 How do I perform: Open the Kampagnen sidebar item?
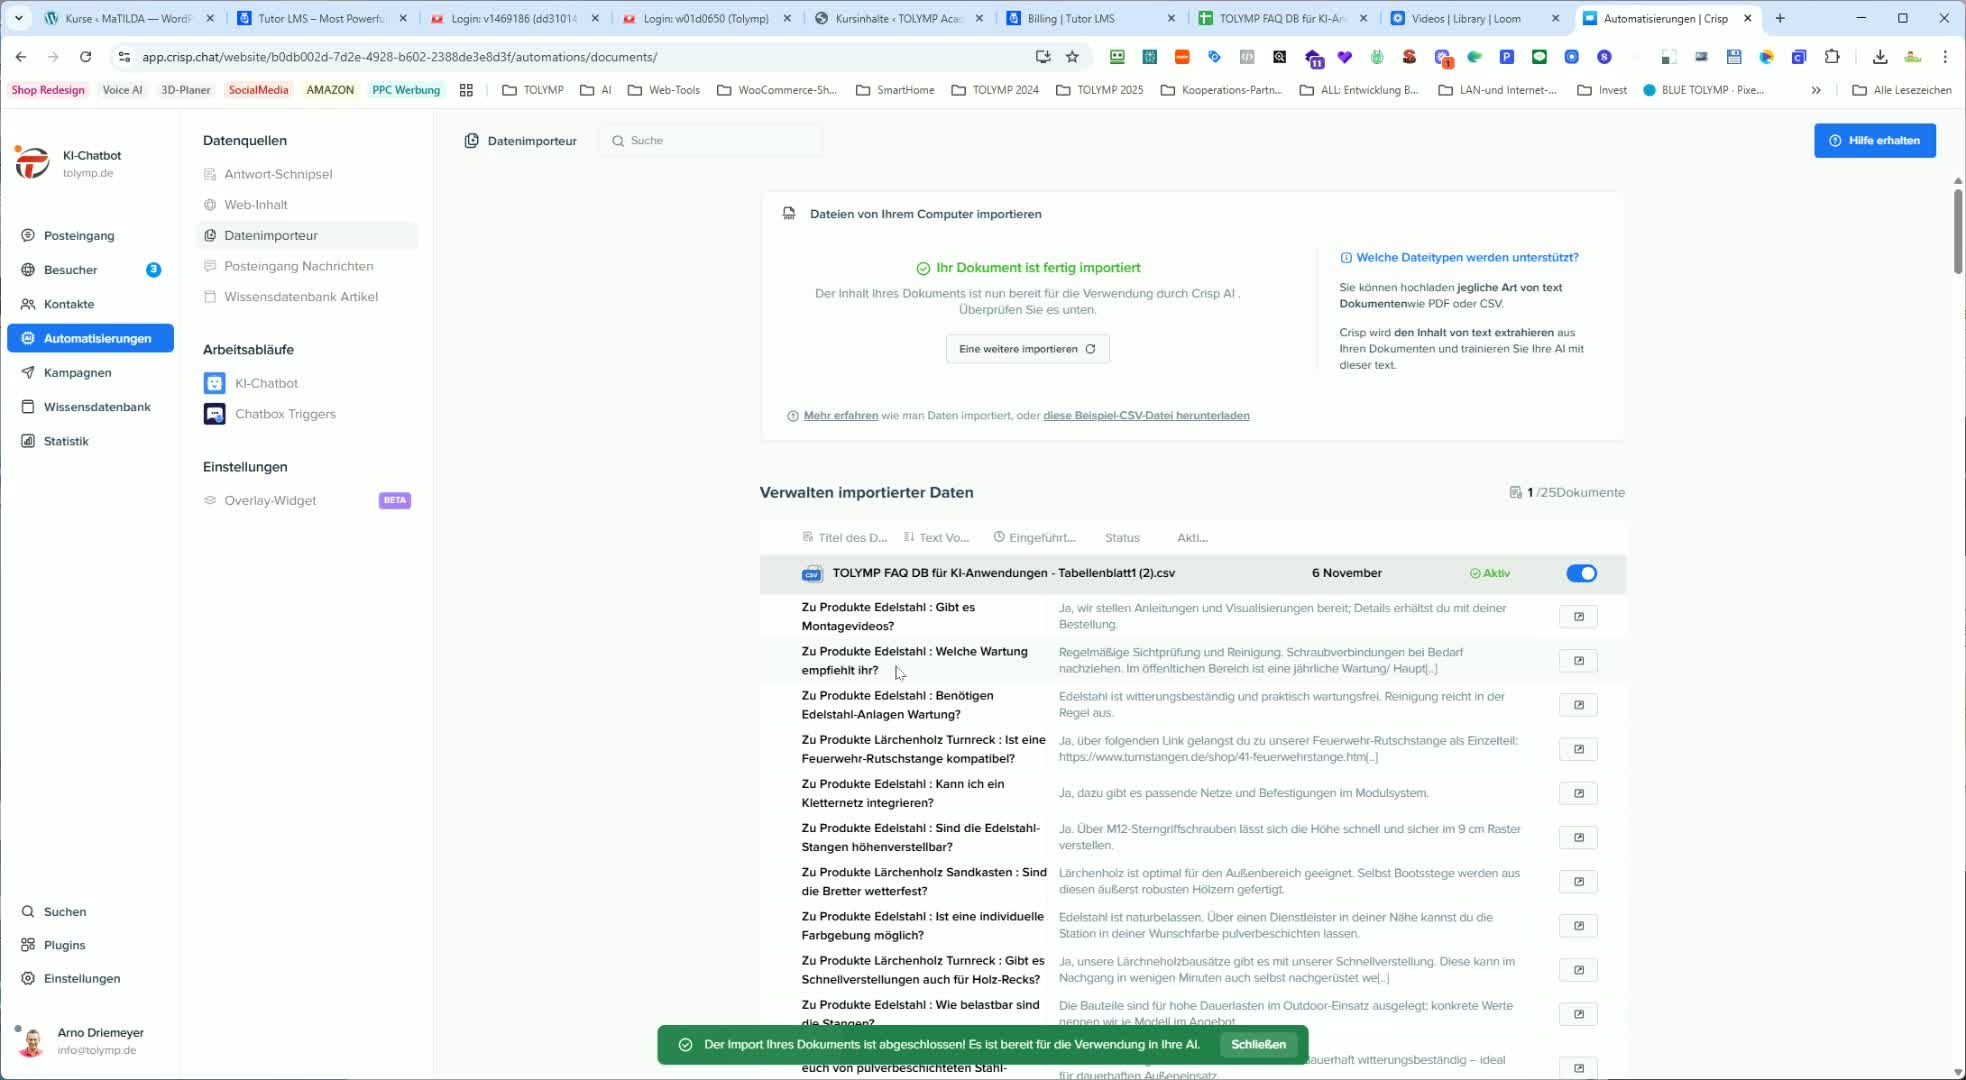77,372
